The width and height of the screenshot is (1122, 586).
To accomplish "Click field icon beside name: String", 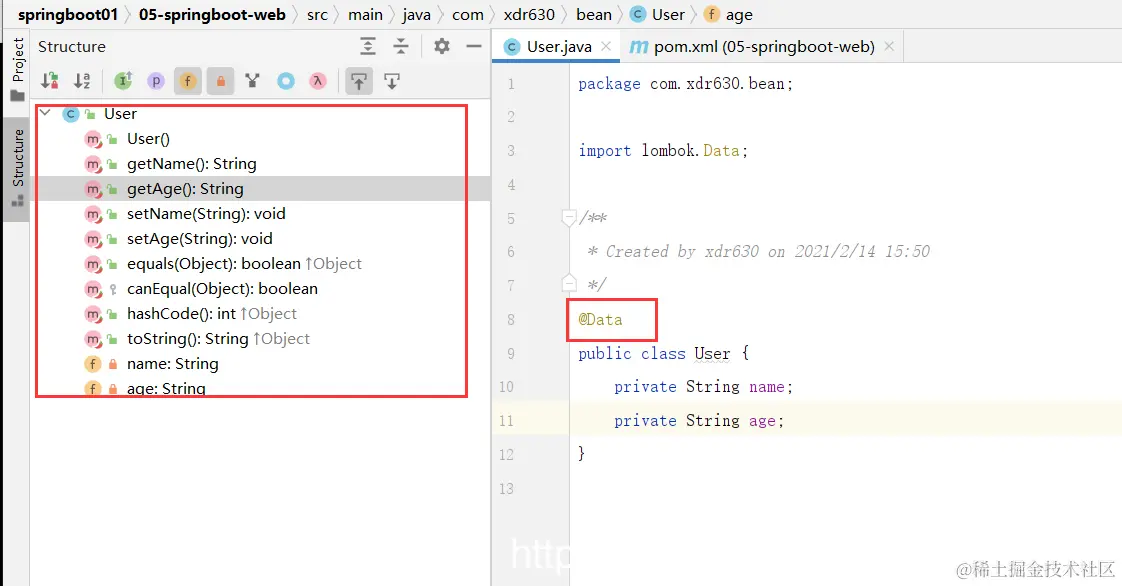I will pos(92,364).
